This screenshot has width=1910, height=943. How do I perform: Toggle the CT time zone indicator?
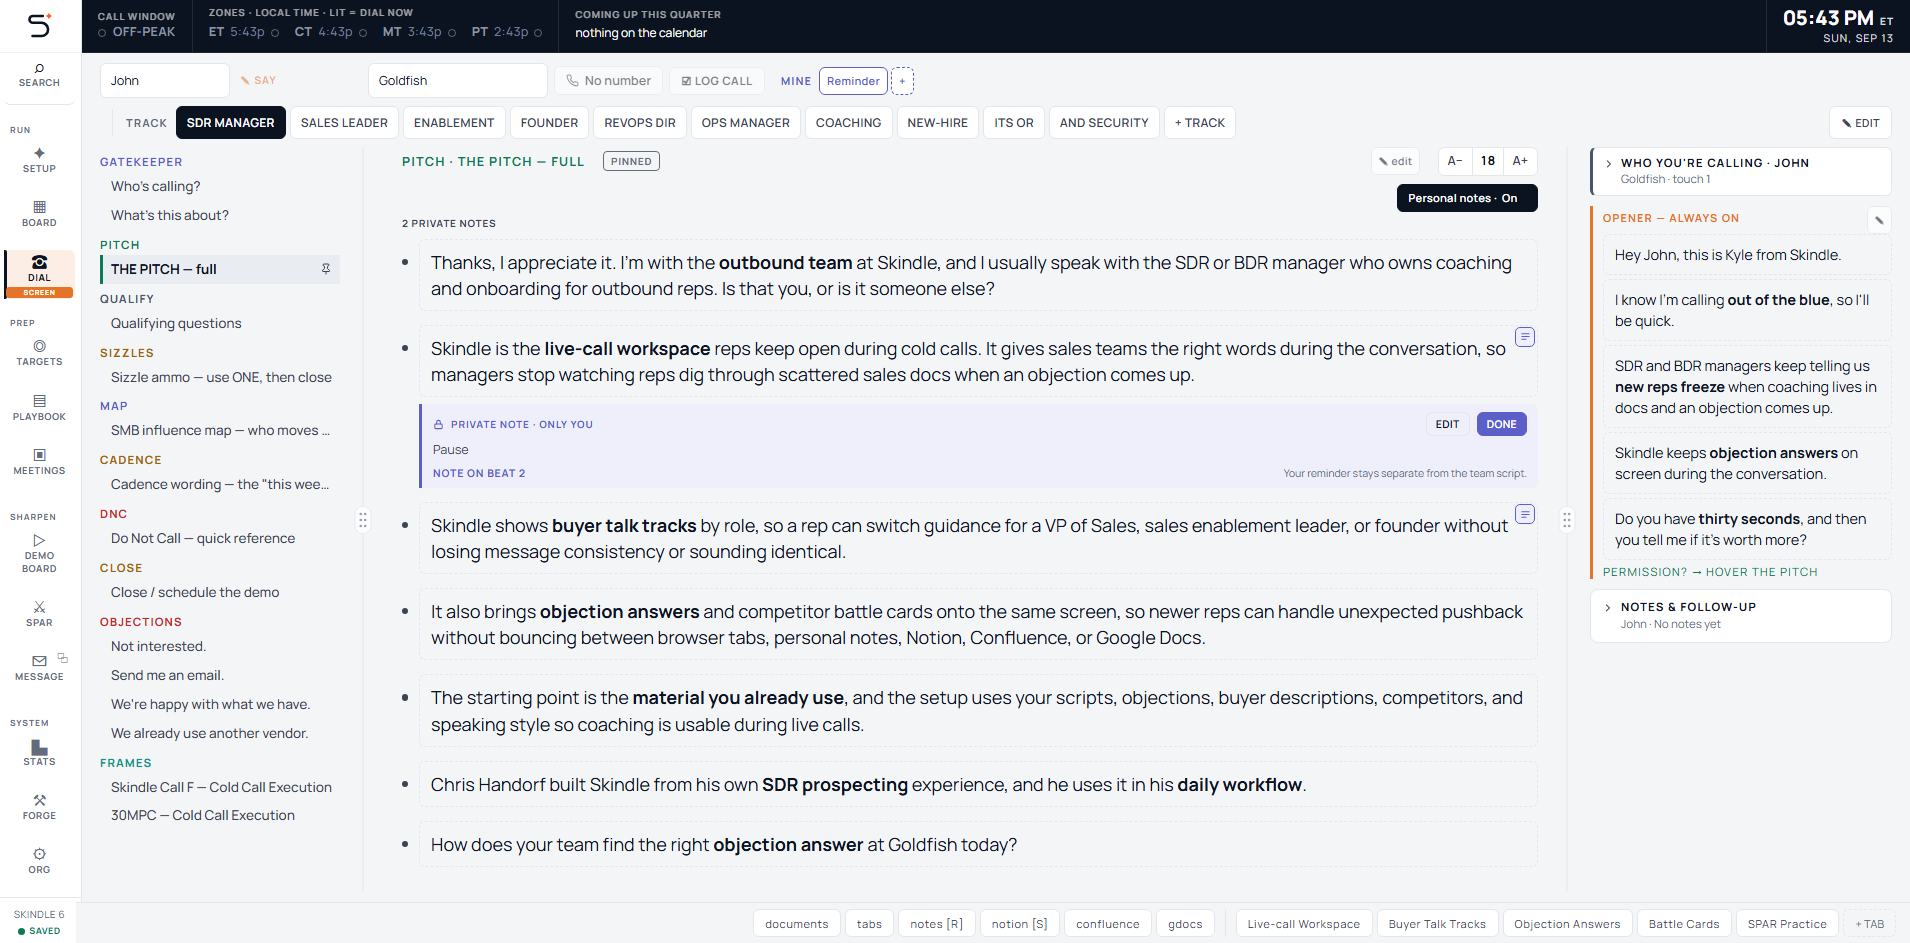363,33
